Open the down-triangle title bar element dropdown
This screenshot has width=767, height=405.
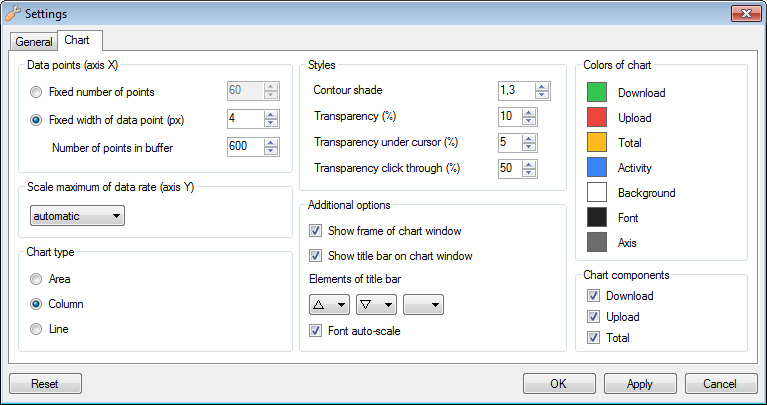pyautogui.click(x=376, y=305)
